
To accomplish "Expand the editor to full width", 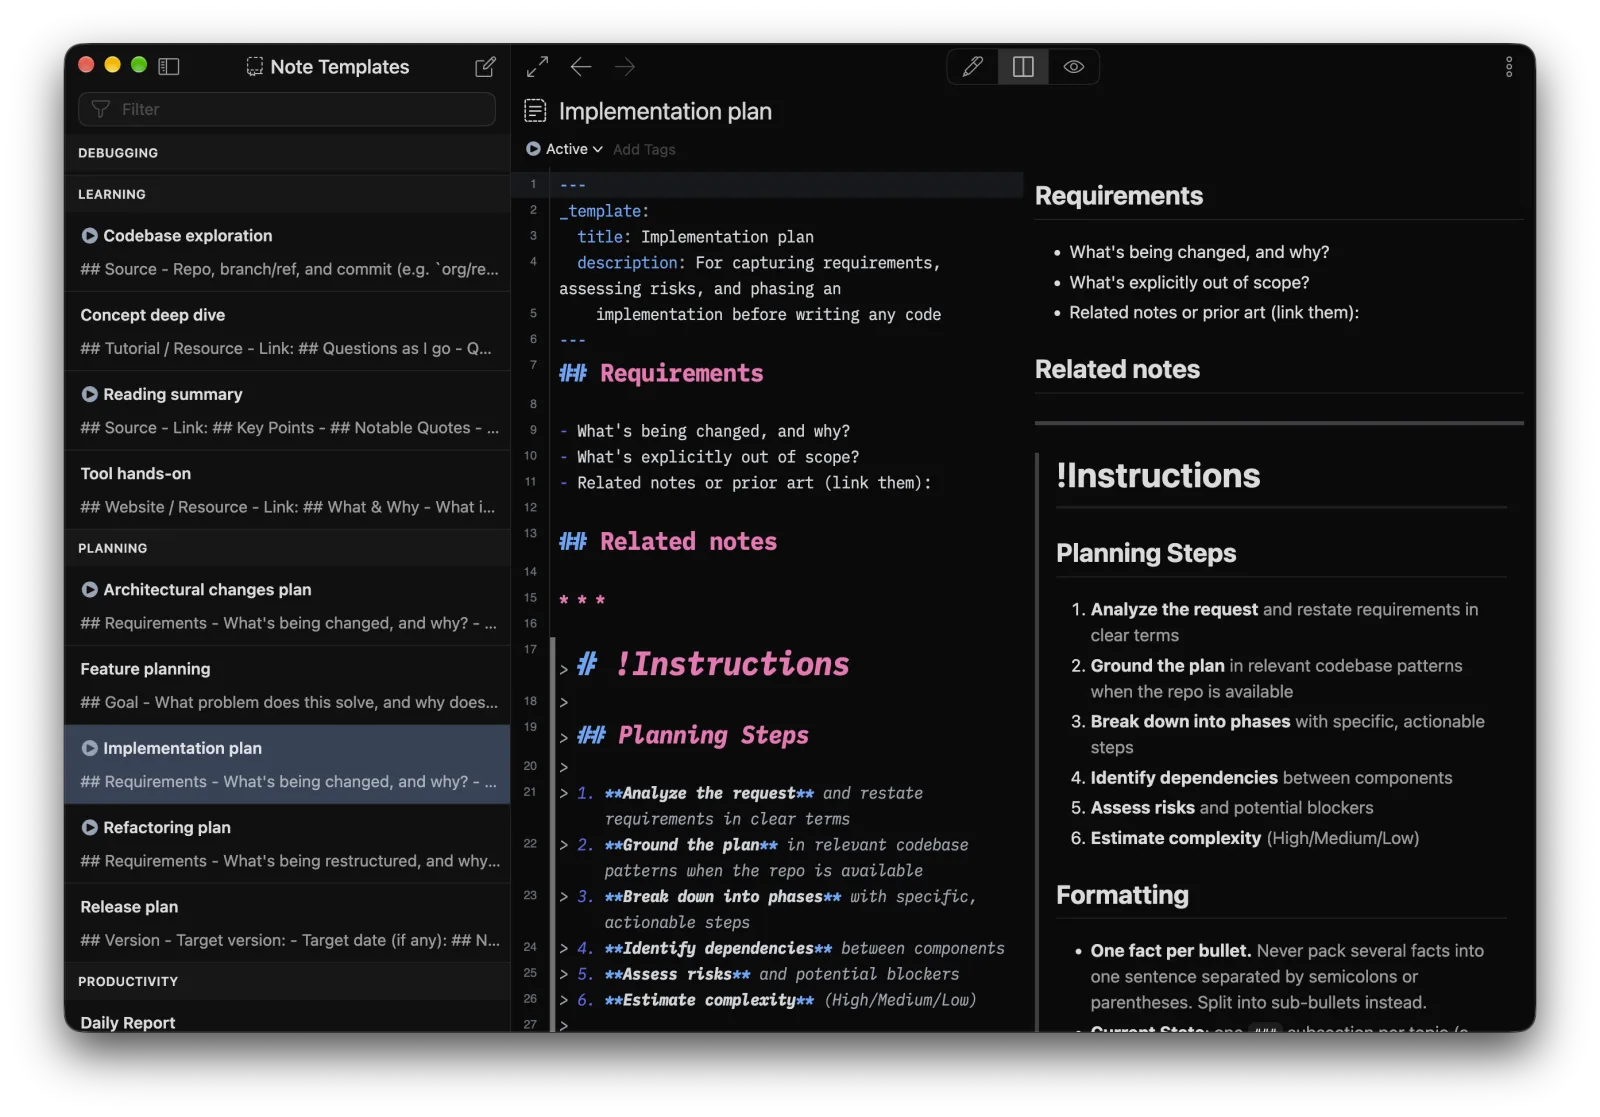I will 537,67.
